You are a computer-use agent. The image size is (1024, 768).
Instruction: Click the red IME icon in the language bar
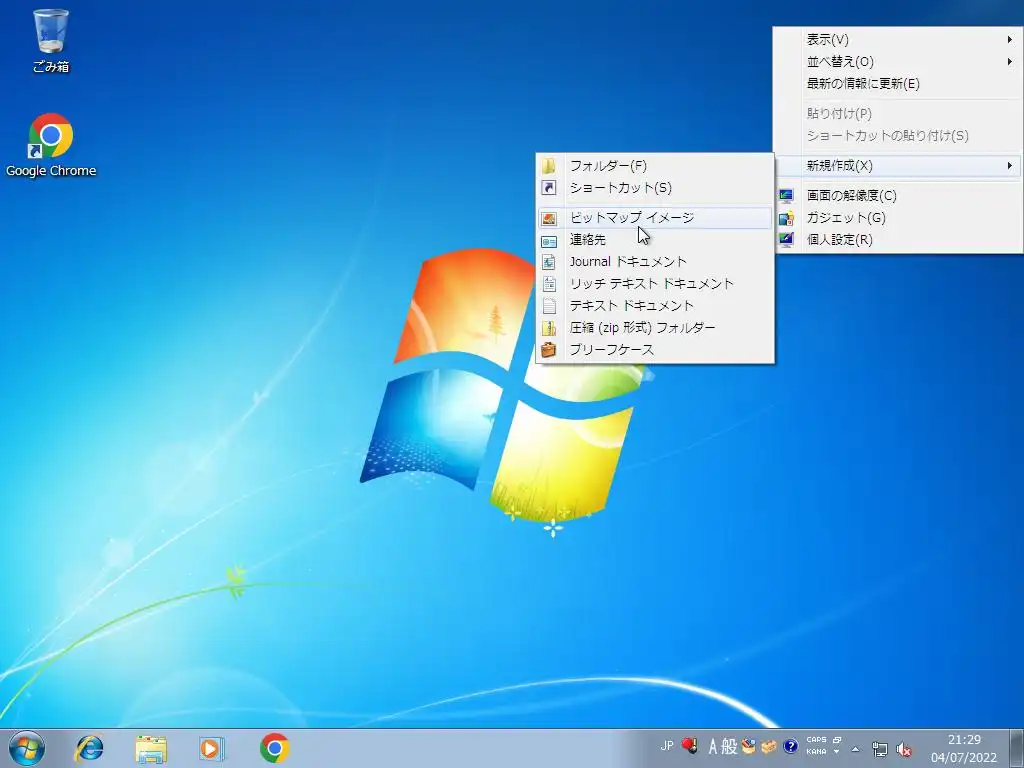(689, 746)
